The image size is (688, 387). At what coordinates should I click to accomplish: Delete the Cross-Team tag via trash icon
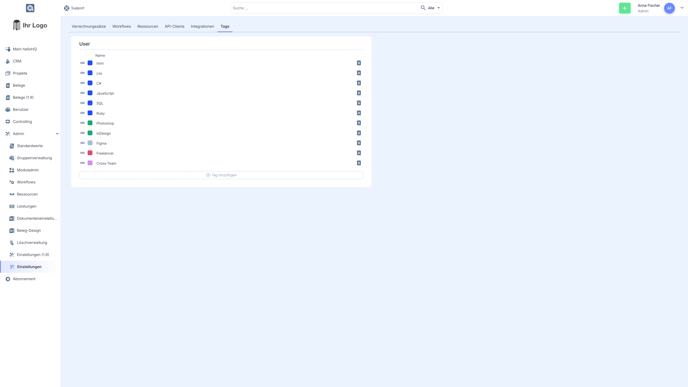coord(358,163)
